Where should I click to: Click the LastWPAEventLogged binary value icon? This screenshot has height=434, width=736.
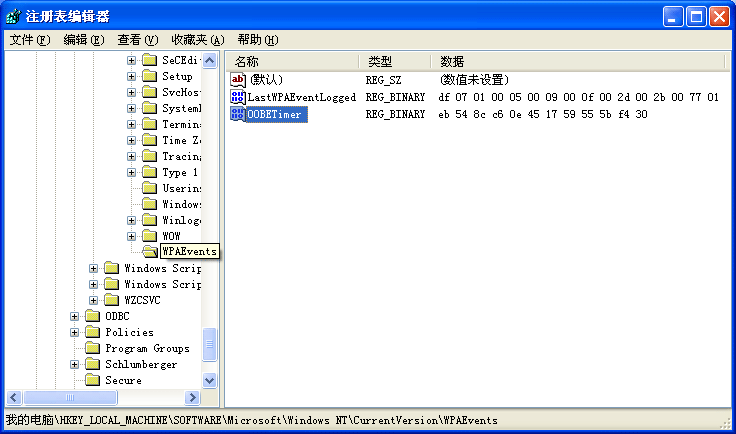238,97
